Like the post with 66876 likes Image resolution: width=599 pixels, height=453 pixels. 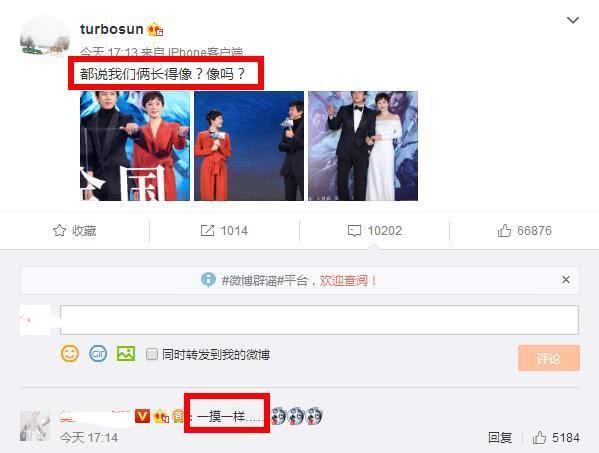point(525,231)
